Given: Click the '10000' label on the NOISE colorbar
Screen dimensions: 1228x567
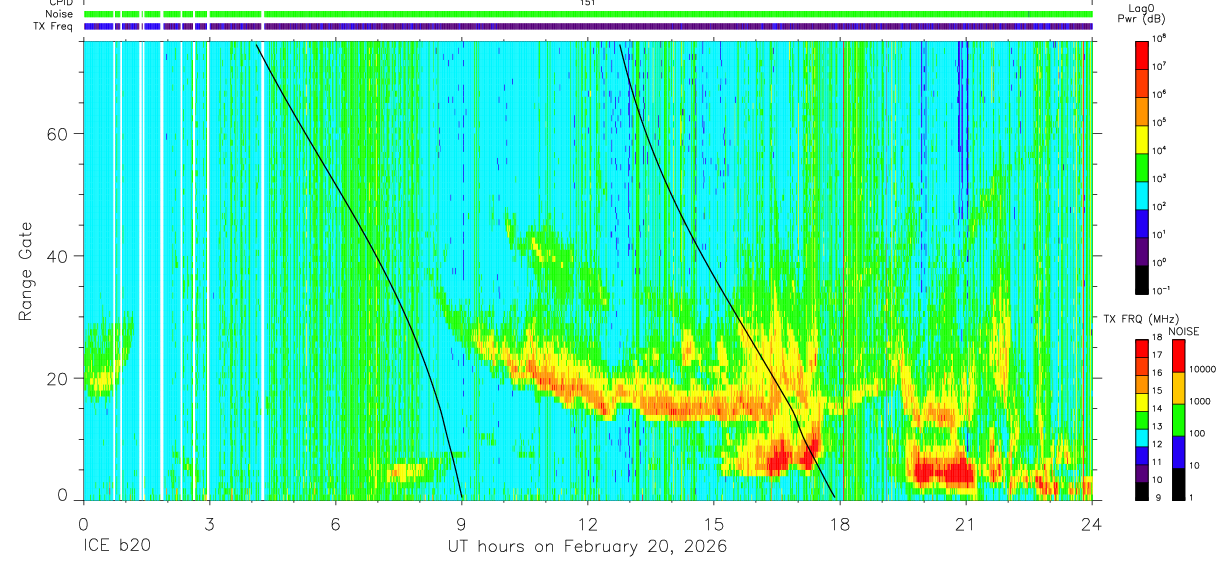Looking at the screenshot, I should (1203, 369).
